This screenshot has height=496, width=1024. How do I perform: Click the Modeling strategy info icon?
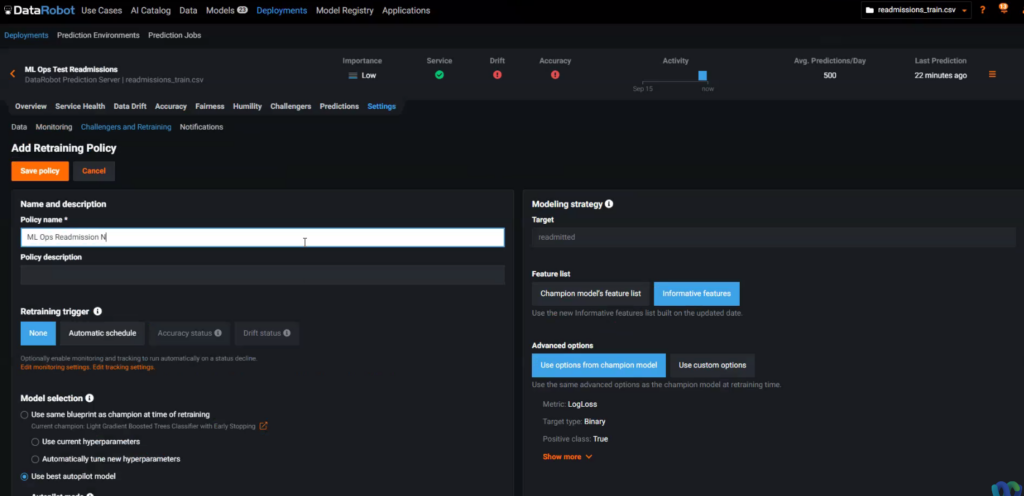point(609,204)
